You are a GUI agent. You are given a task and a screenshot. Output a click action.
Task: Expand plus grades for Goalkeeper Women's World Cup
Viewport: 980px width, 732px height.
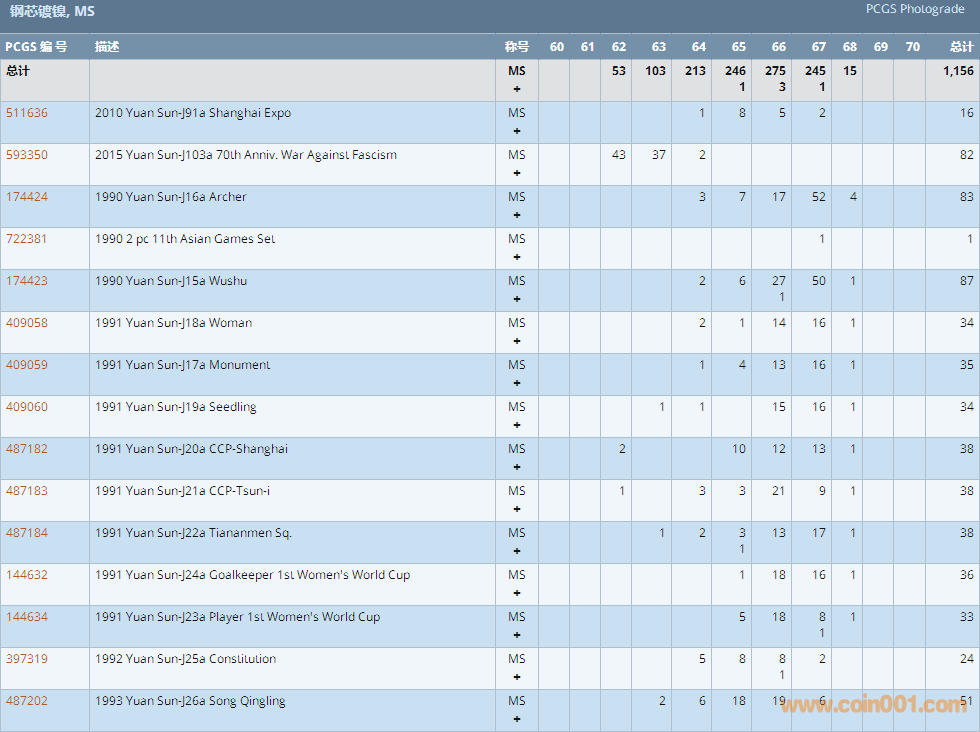(x=516, y=593)
